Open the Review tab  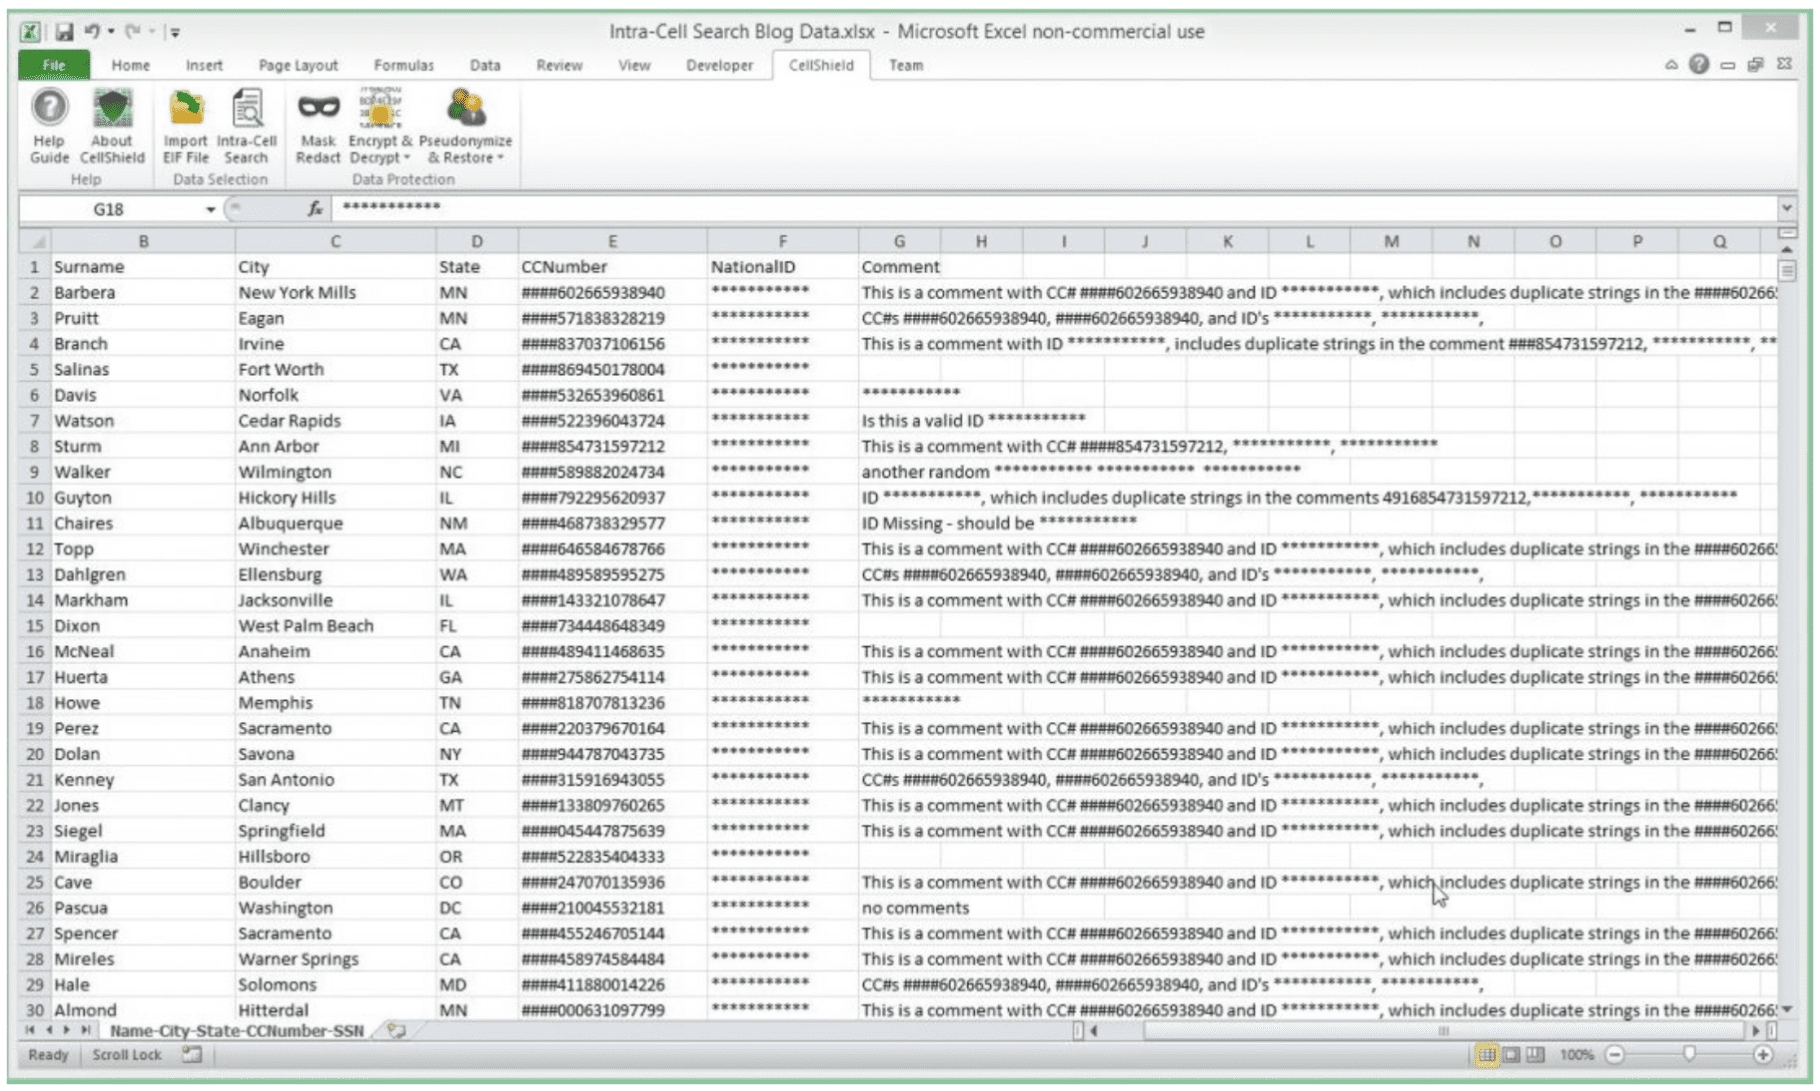(x=559, y=65)
